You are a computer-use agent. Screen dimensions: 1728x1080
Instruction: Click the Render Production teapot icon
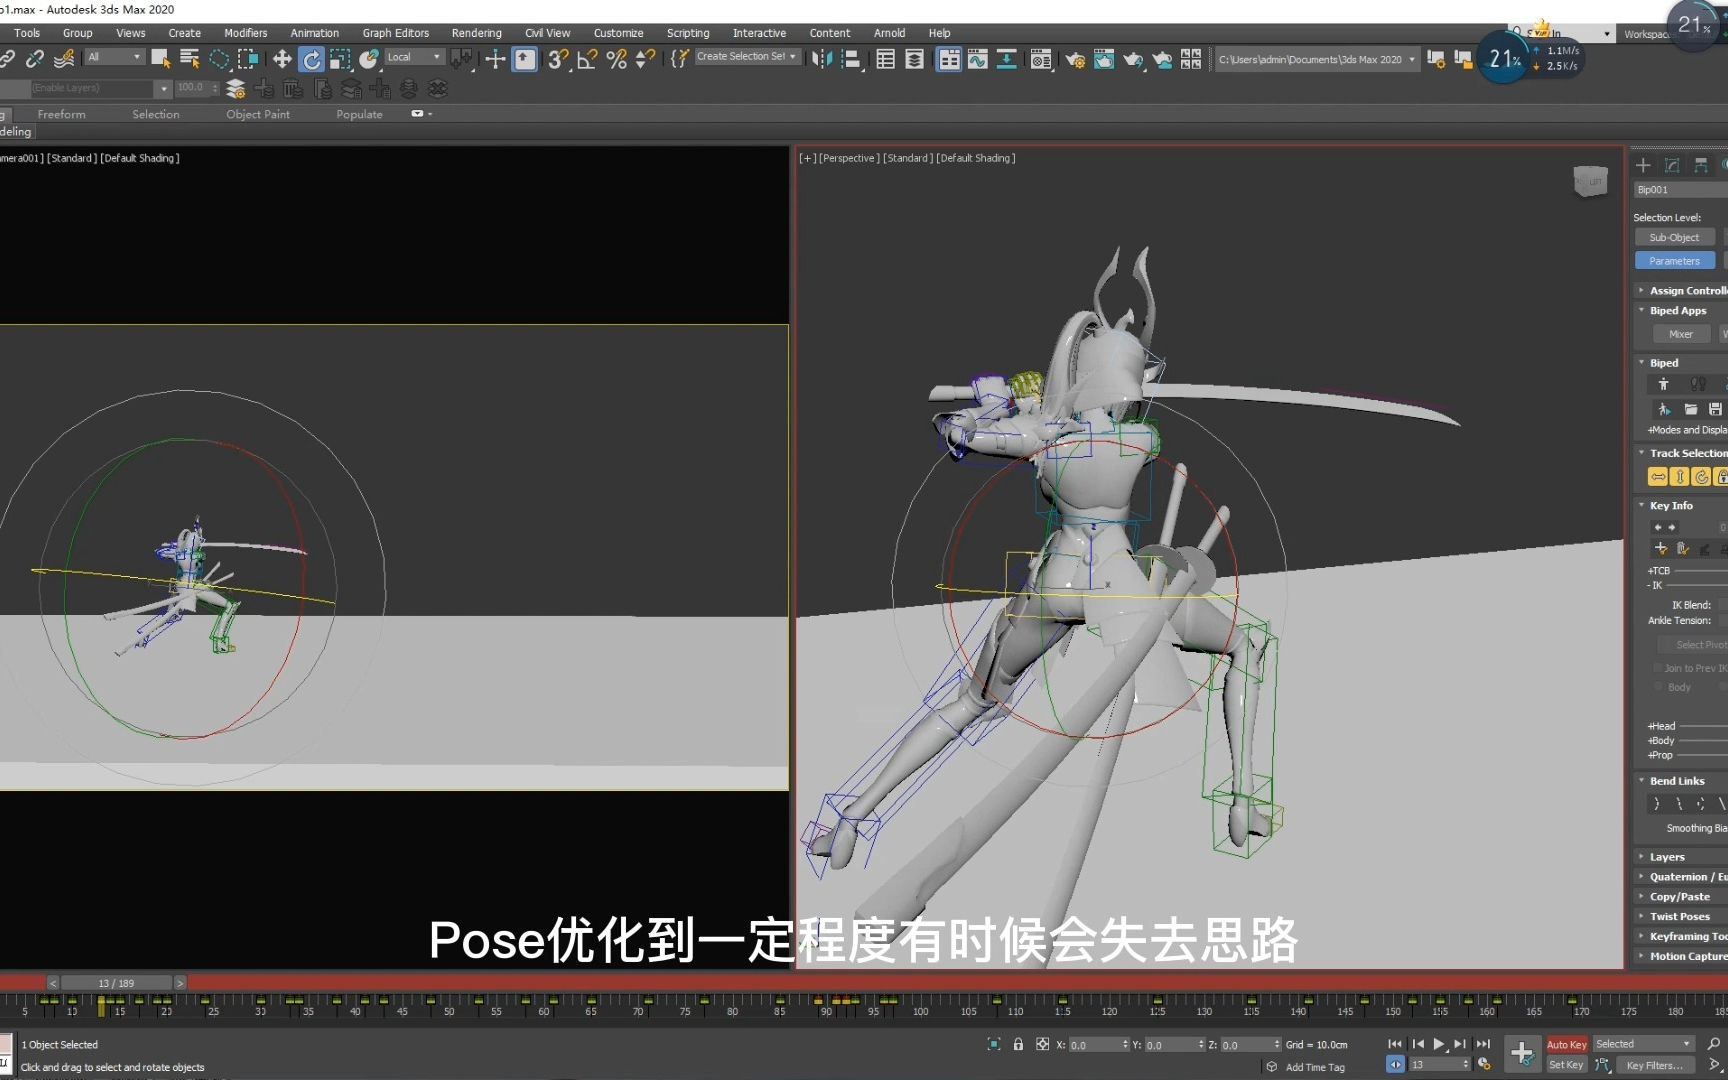point(1132,59)
